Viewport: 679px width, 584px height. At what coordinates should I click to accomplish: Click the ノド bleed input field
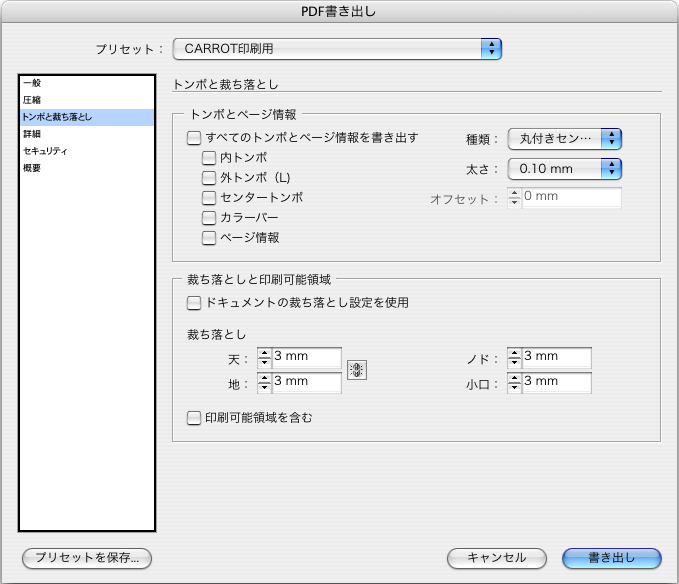556,358
